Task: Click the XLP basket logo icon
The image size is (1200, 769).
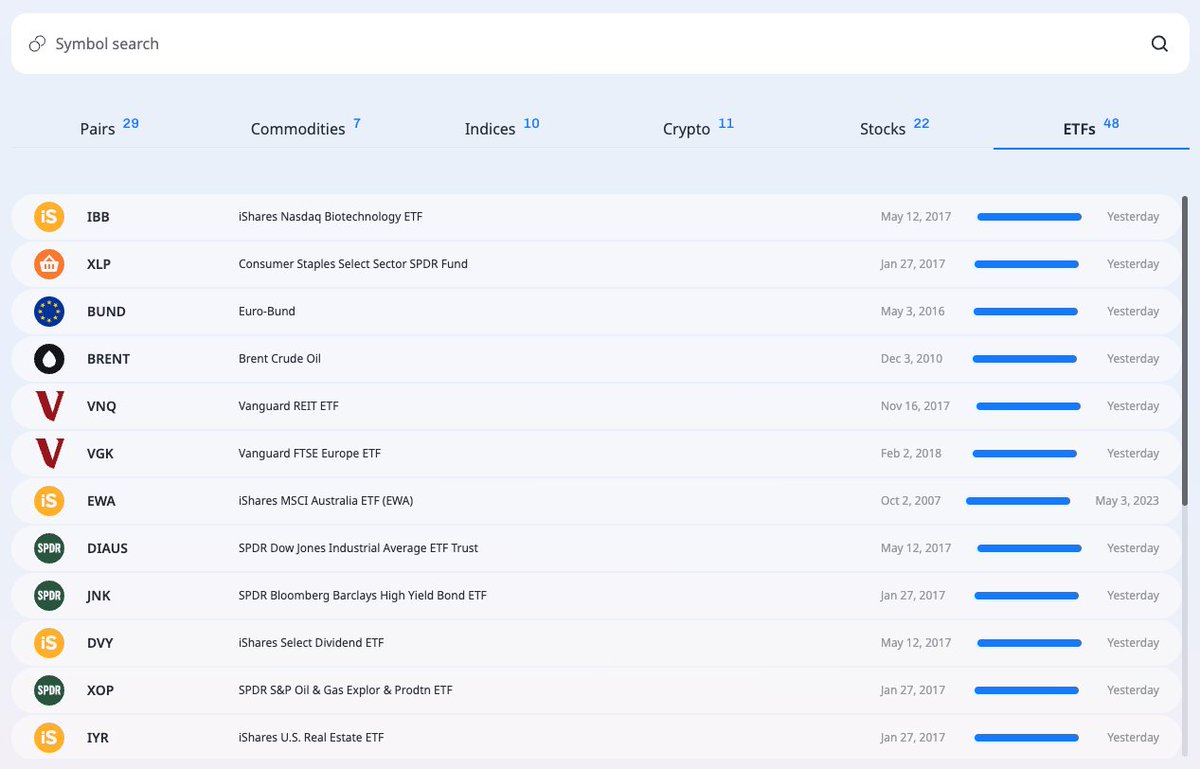Action: 49,264
